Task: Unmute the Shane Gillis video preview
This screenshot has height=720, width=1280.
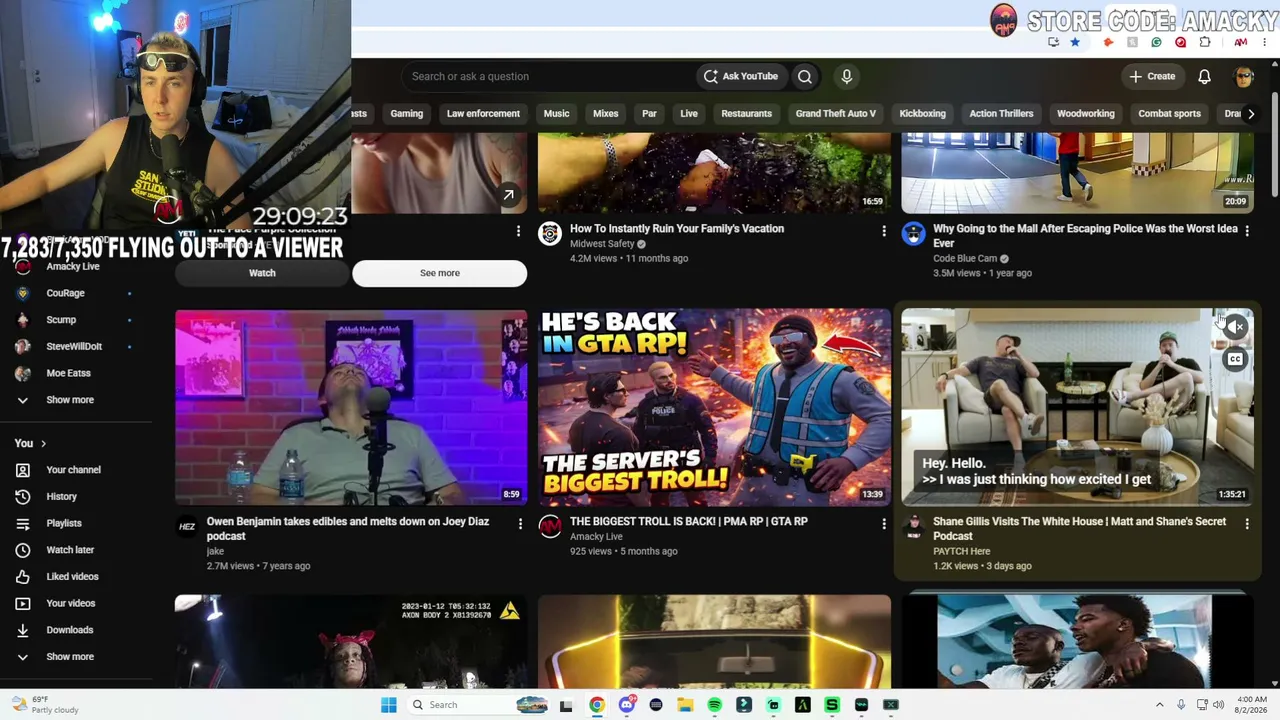Action: [1236, 327]
